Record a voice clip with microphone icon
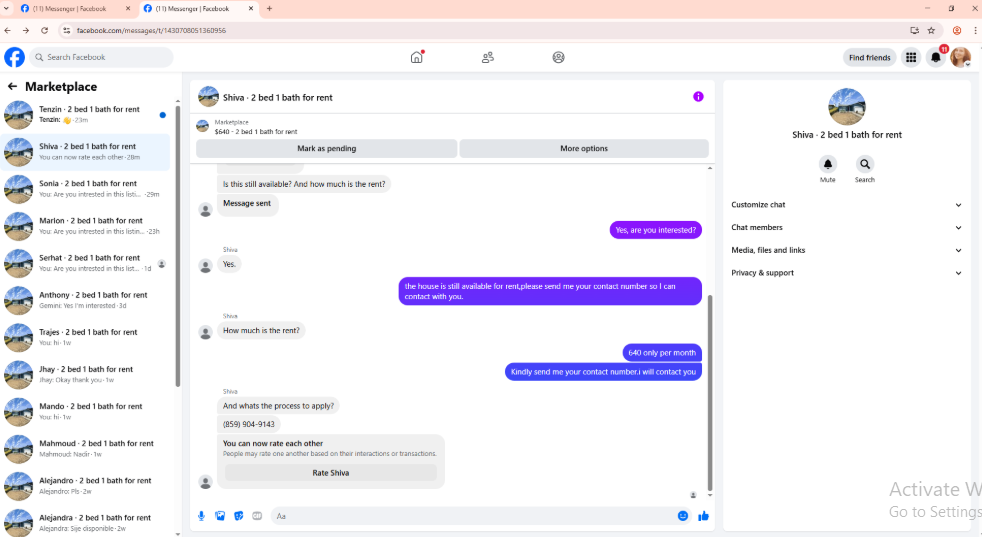Viewport: 982px width, 537px height. pyautogui.click(x=201, y=516)
